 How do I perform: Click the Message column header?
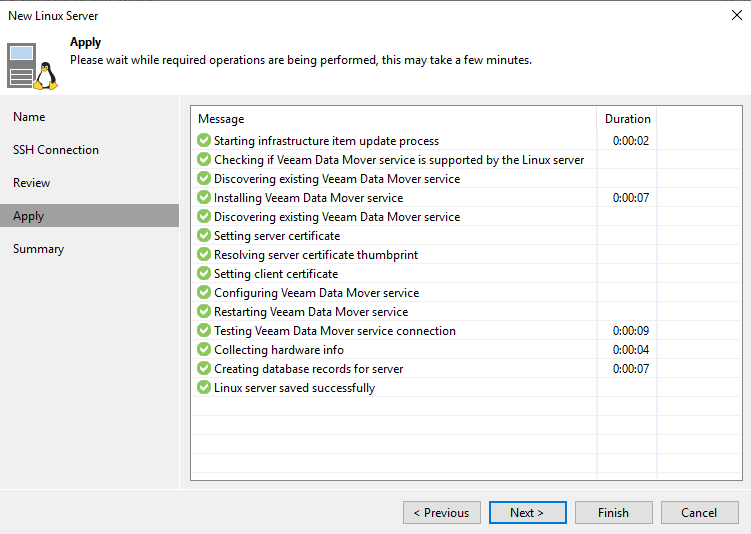[x=394, y=119]
